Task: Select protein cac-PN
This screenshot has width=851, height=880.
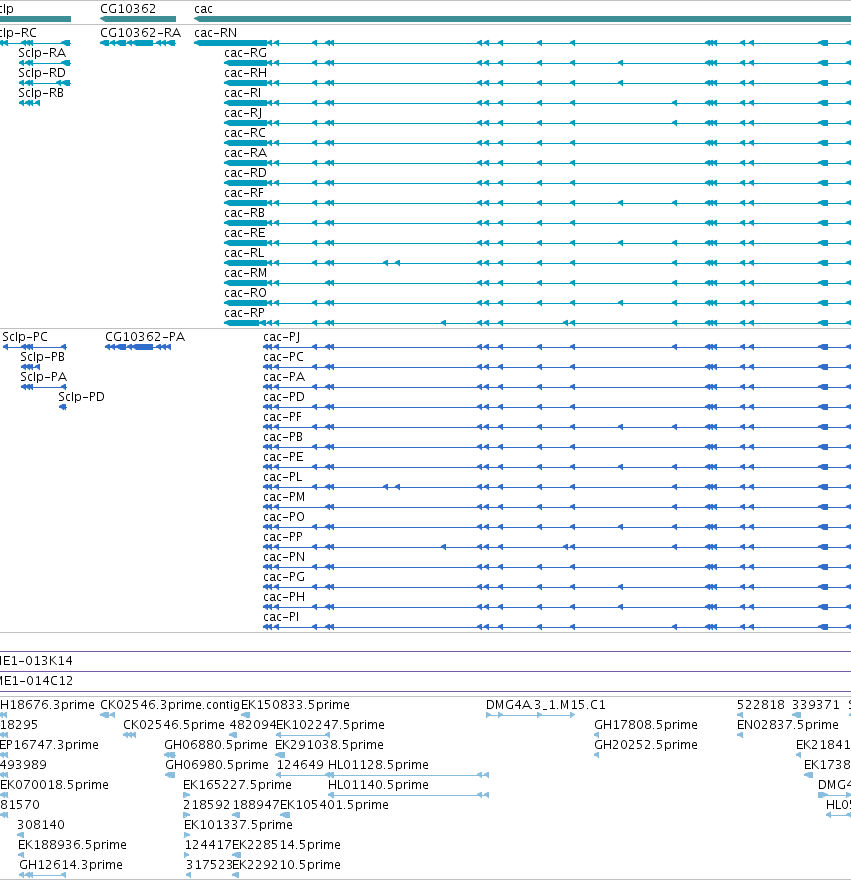Action: point(284,557)
